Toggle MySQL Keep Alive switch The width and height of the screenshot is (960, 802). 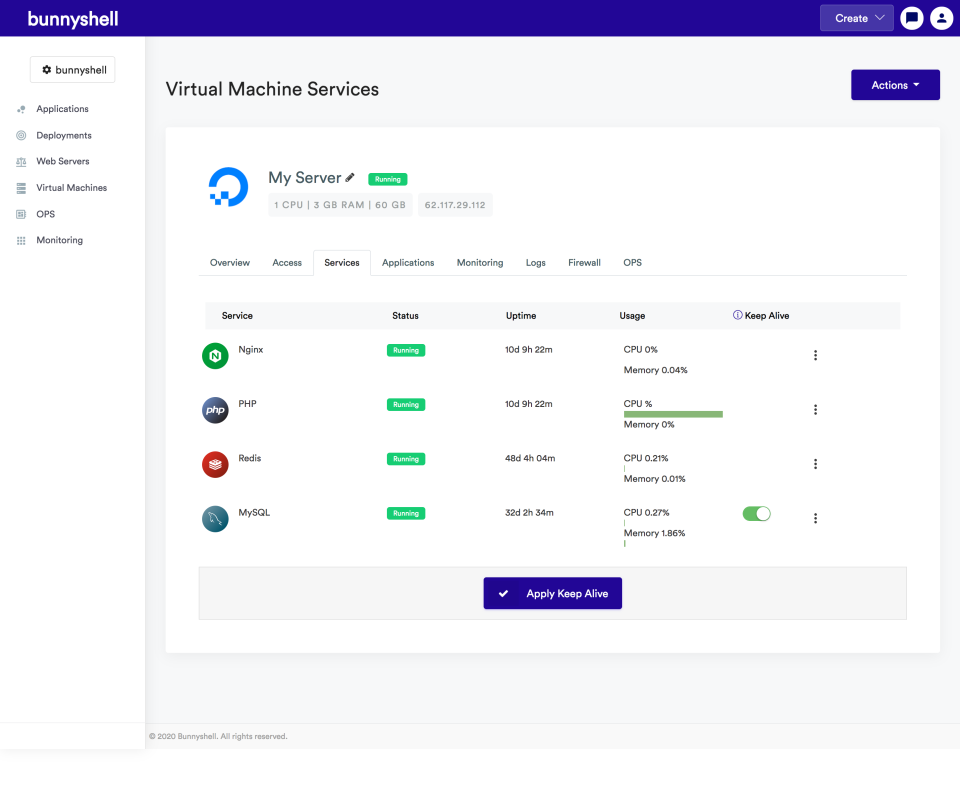tap(757, 514)
